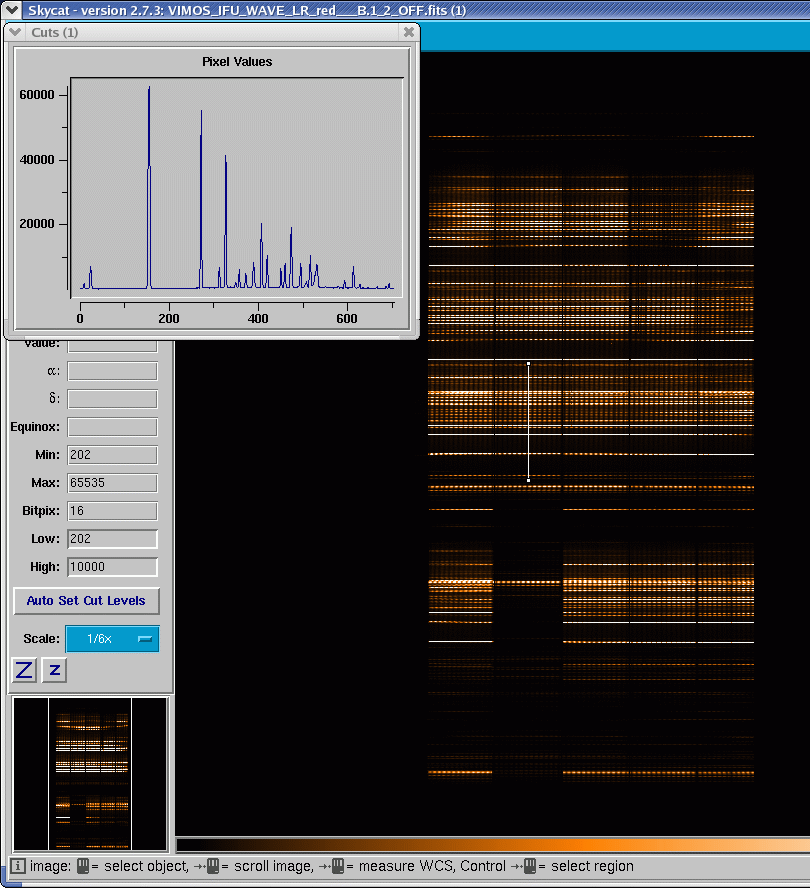Click the Min value field

(x=112, y=455)
